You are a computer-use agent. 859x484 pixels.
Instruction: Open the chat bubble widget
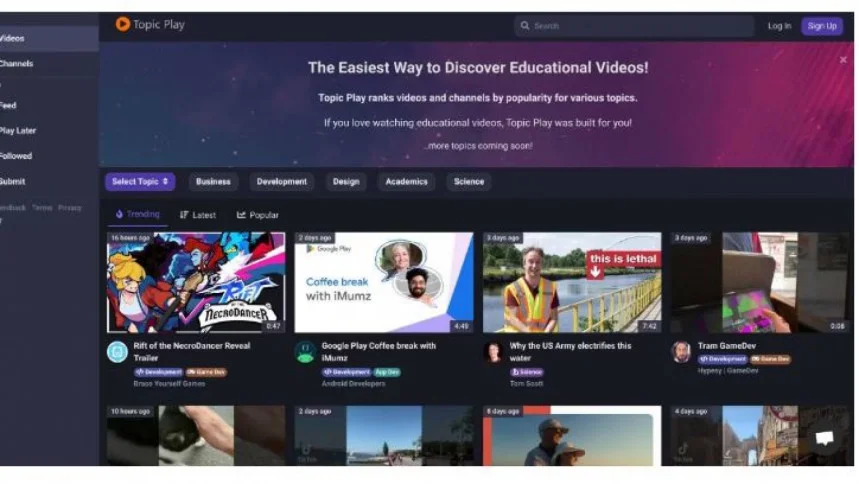824,438
